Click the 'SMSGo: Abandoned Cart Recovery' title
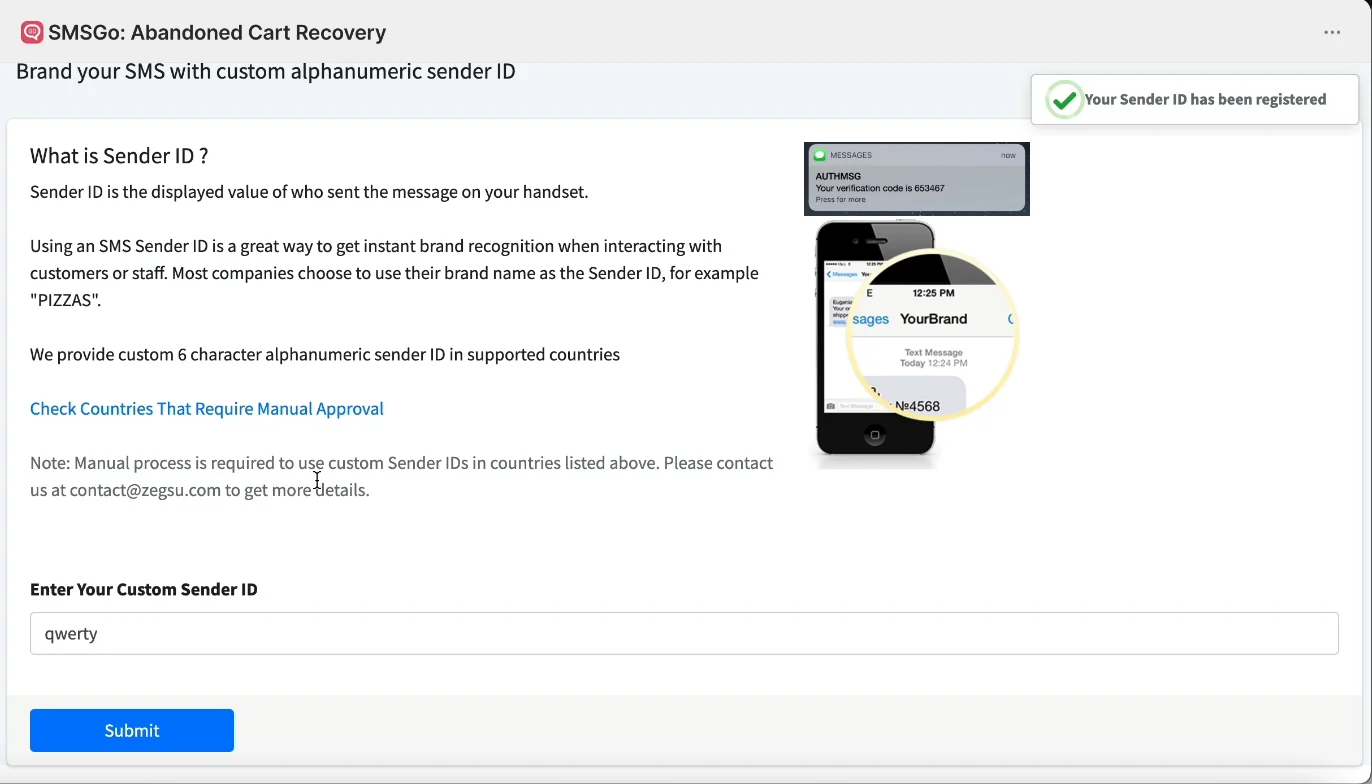This screenshot has height=784, width=1372. pyautogui.click(x=217, y=33)
